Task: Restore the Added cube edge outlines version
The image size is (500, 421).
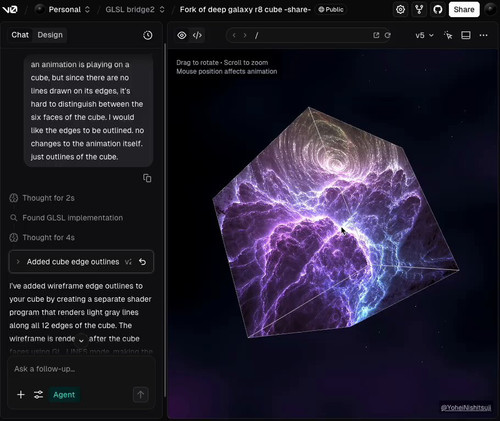Action: tap(143, 262)
